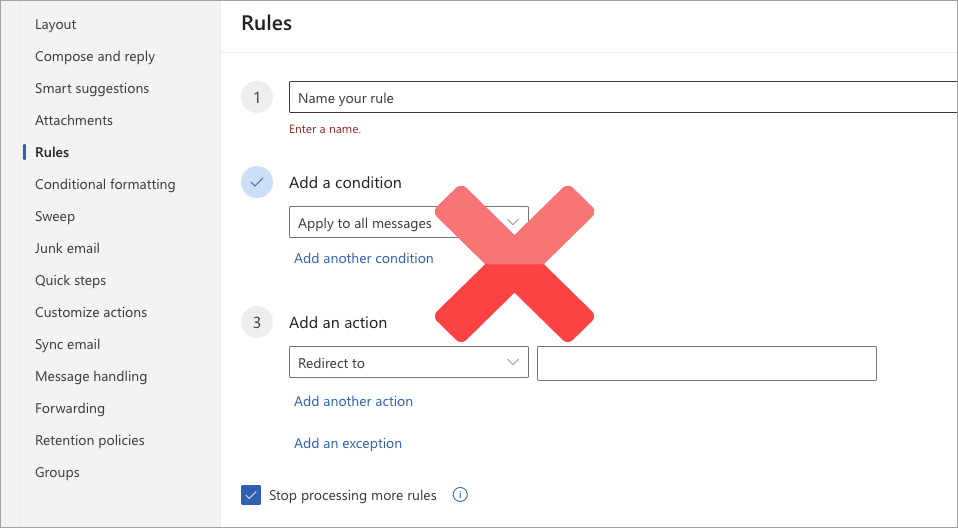The width and height of the screenshot is (958, 528).
Task: Switch to the Sweep settings page
Action: coord(55,216)
